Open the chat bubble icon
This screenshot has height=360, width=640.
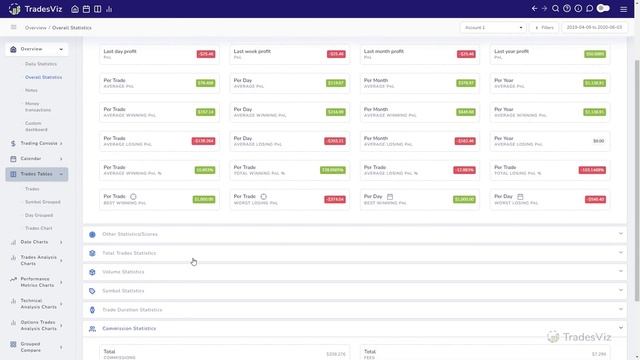tap(589, 8)
